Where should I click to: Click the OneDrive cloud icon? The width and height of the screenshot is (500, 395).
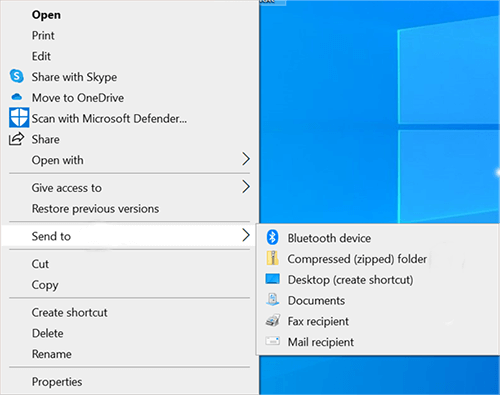[x=17, y=97]
